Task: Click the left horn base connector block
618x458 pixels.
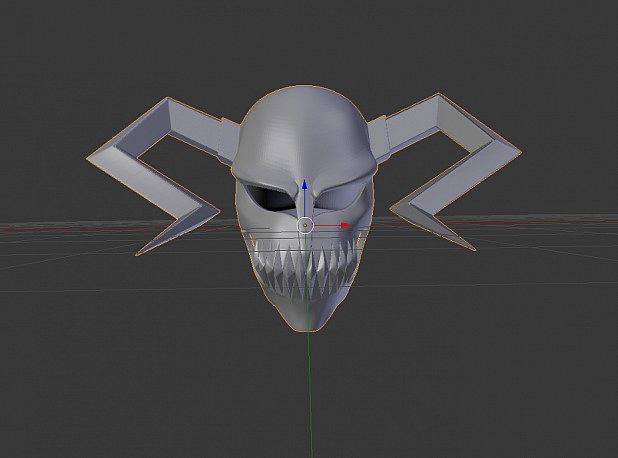Action: pyautogui.click(x=228, y=140)
